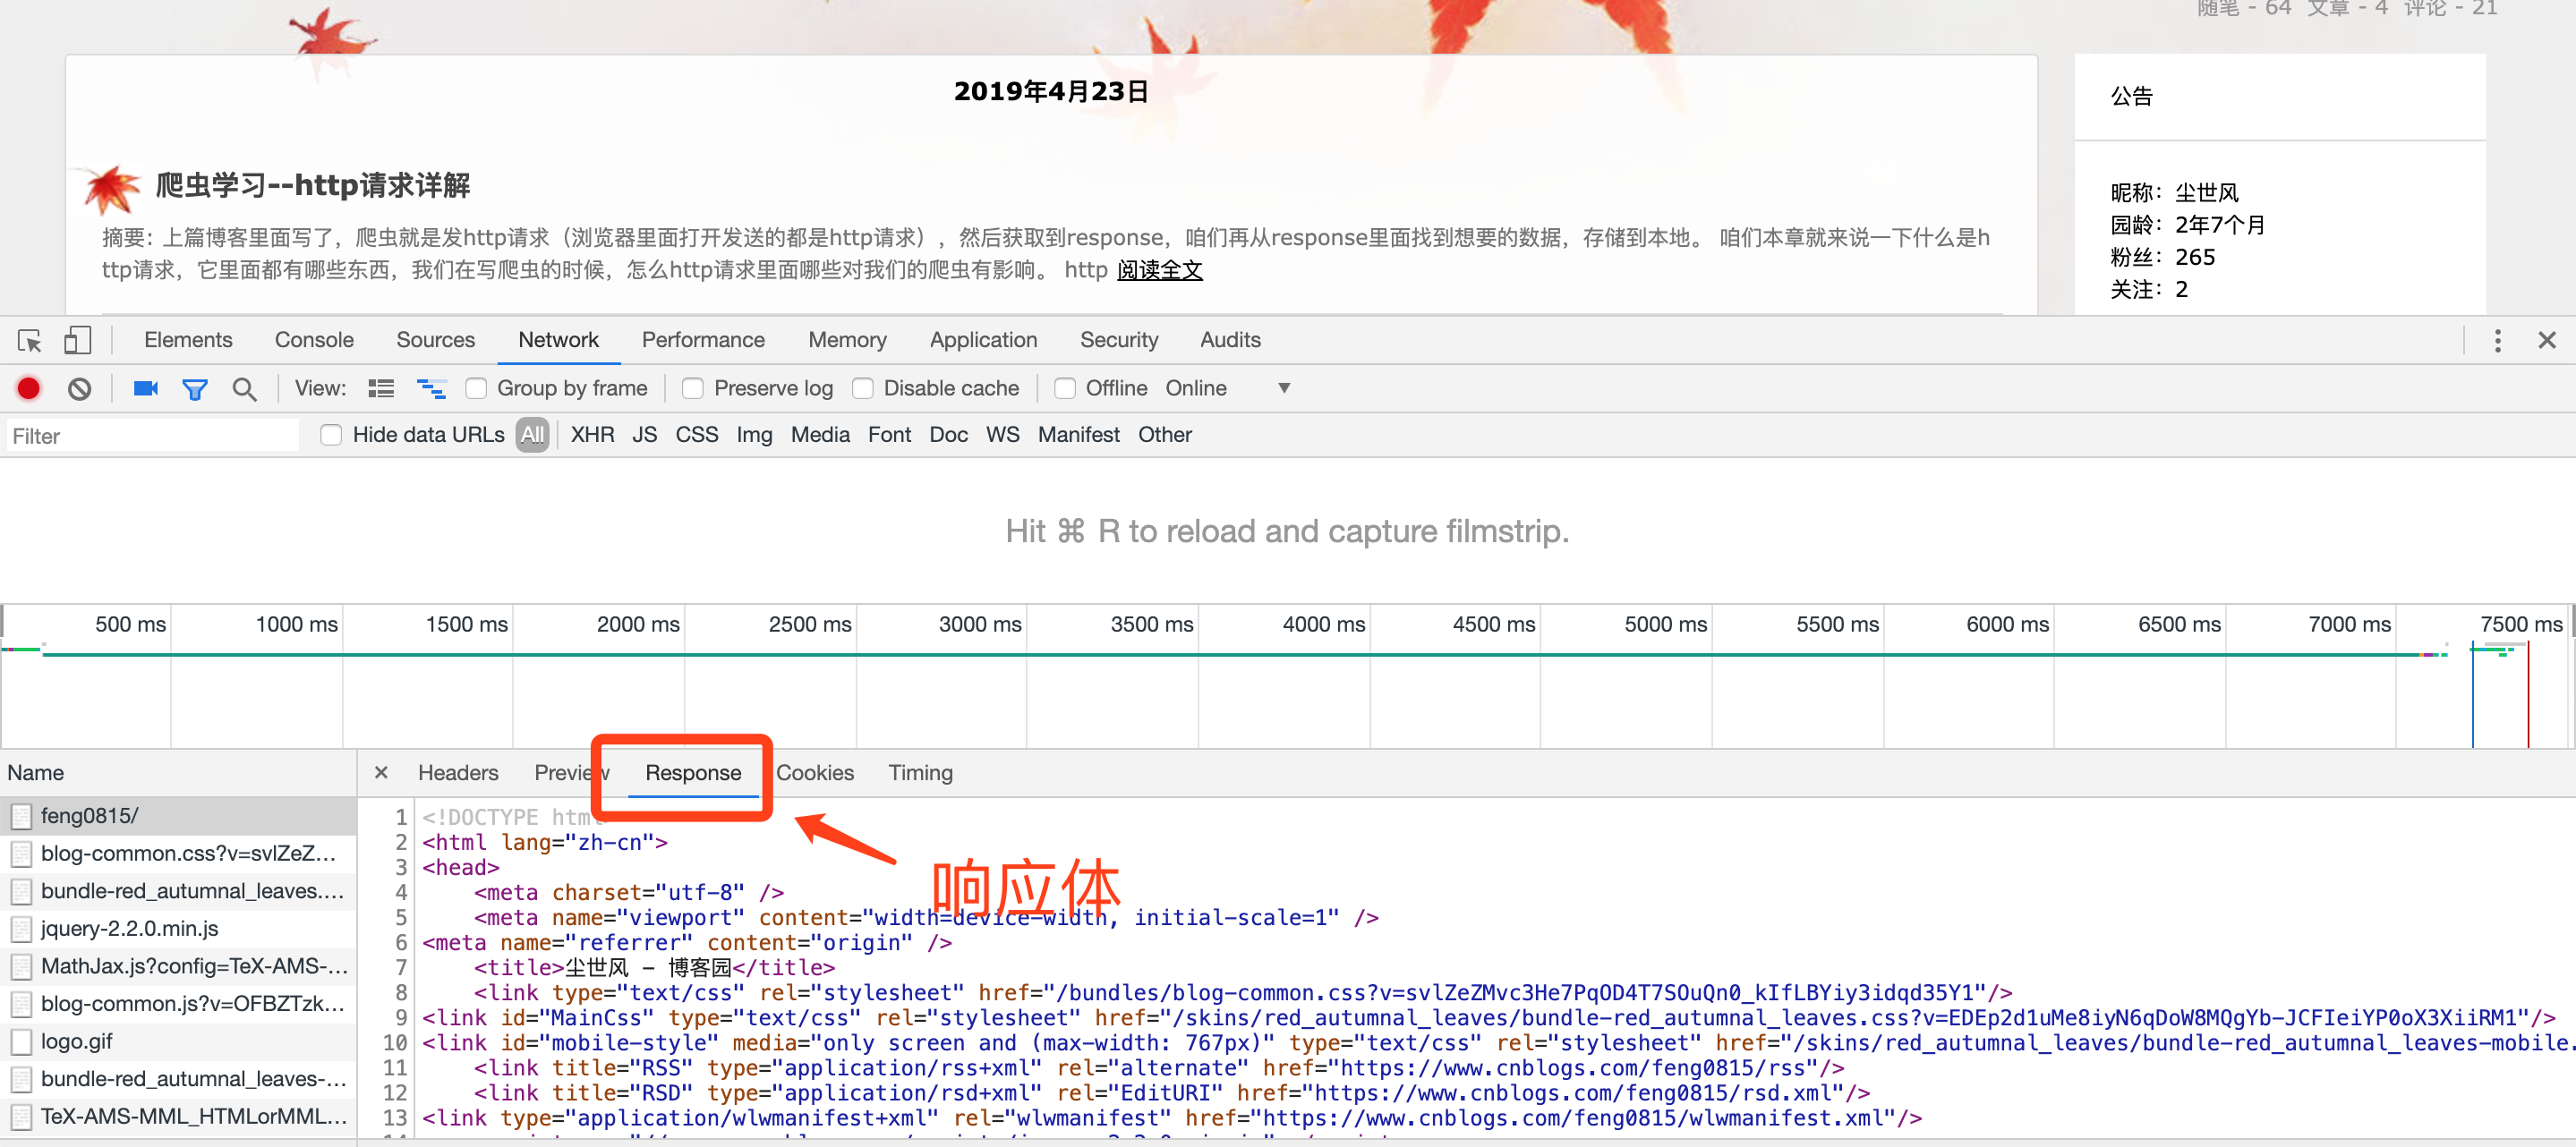Show the Headers tab of request
Screen dimensions: 2576x1147
[x=458, y=773]
